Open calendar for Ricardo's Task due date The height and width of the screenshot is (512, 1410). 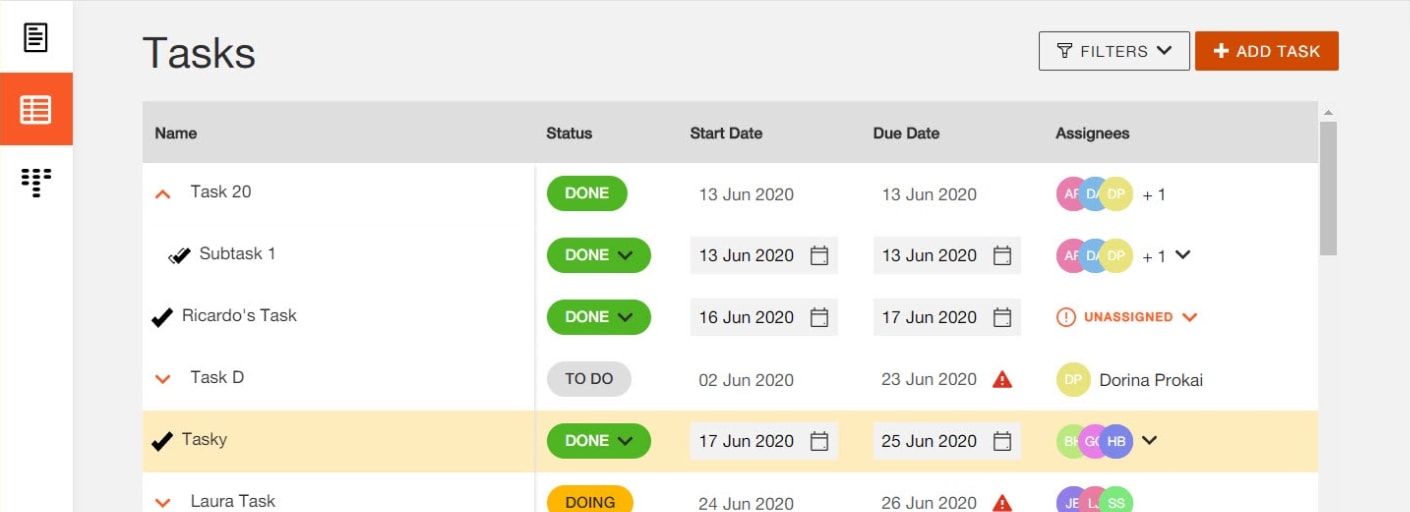(x=1002, y=318)
